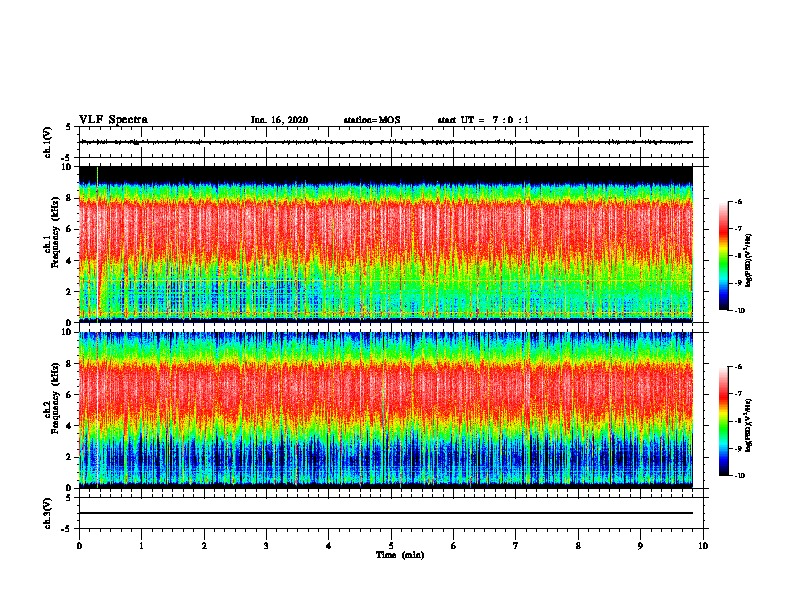The height and width of the screenshot is (612, 792).
Task: Click the "7" tick on the time axis
Action: [516, 546]
